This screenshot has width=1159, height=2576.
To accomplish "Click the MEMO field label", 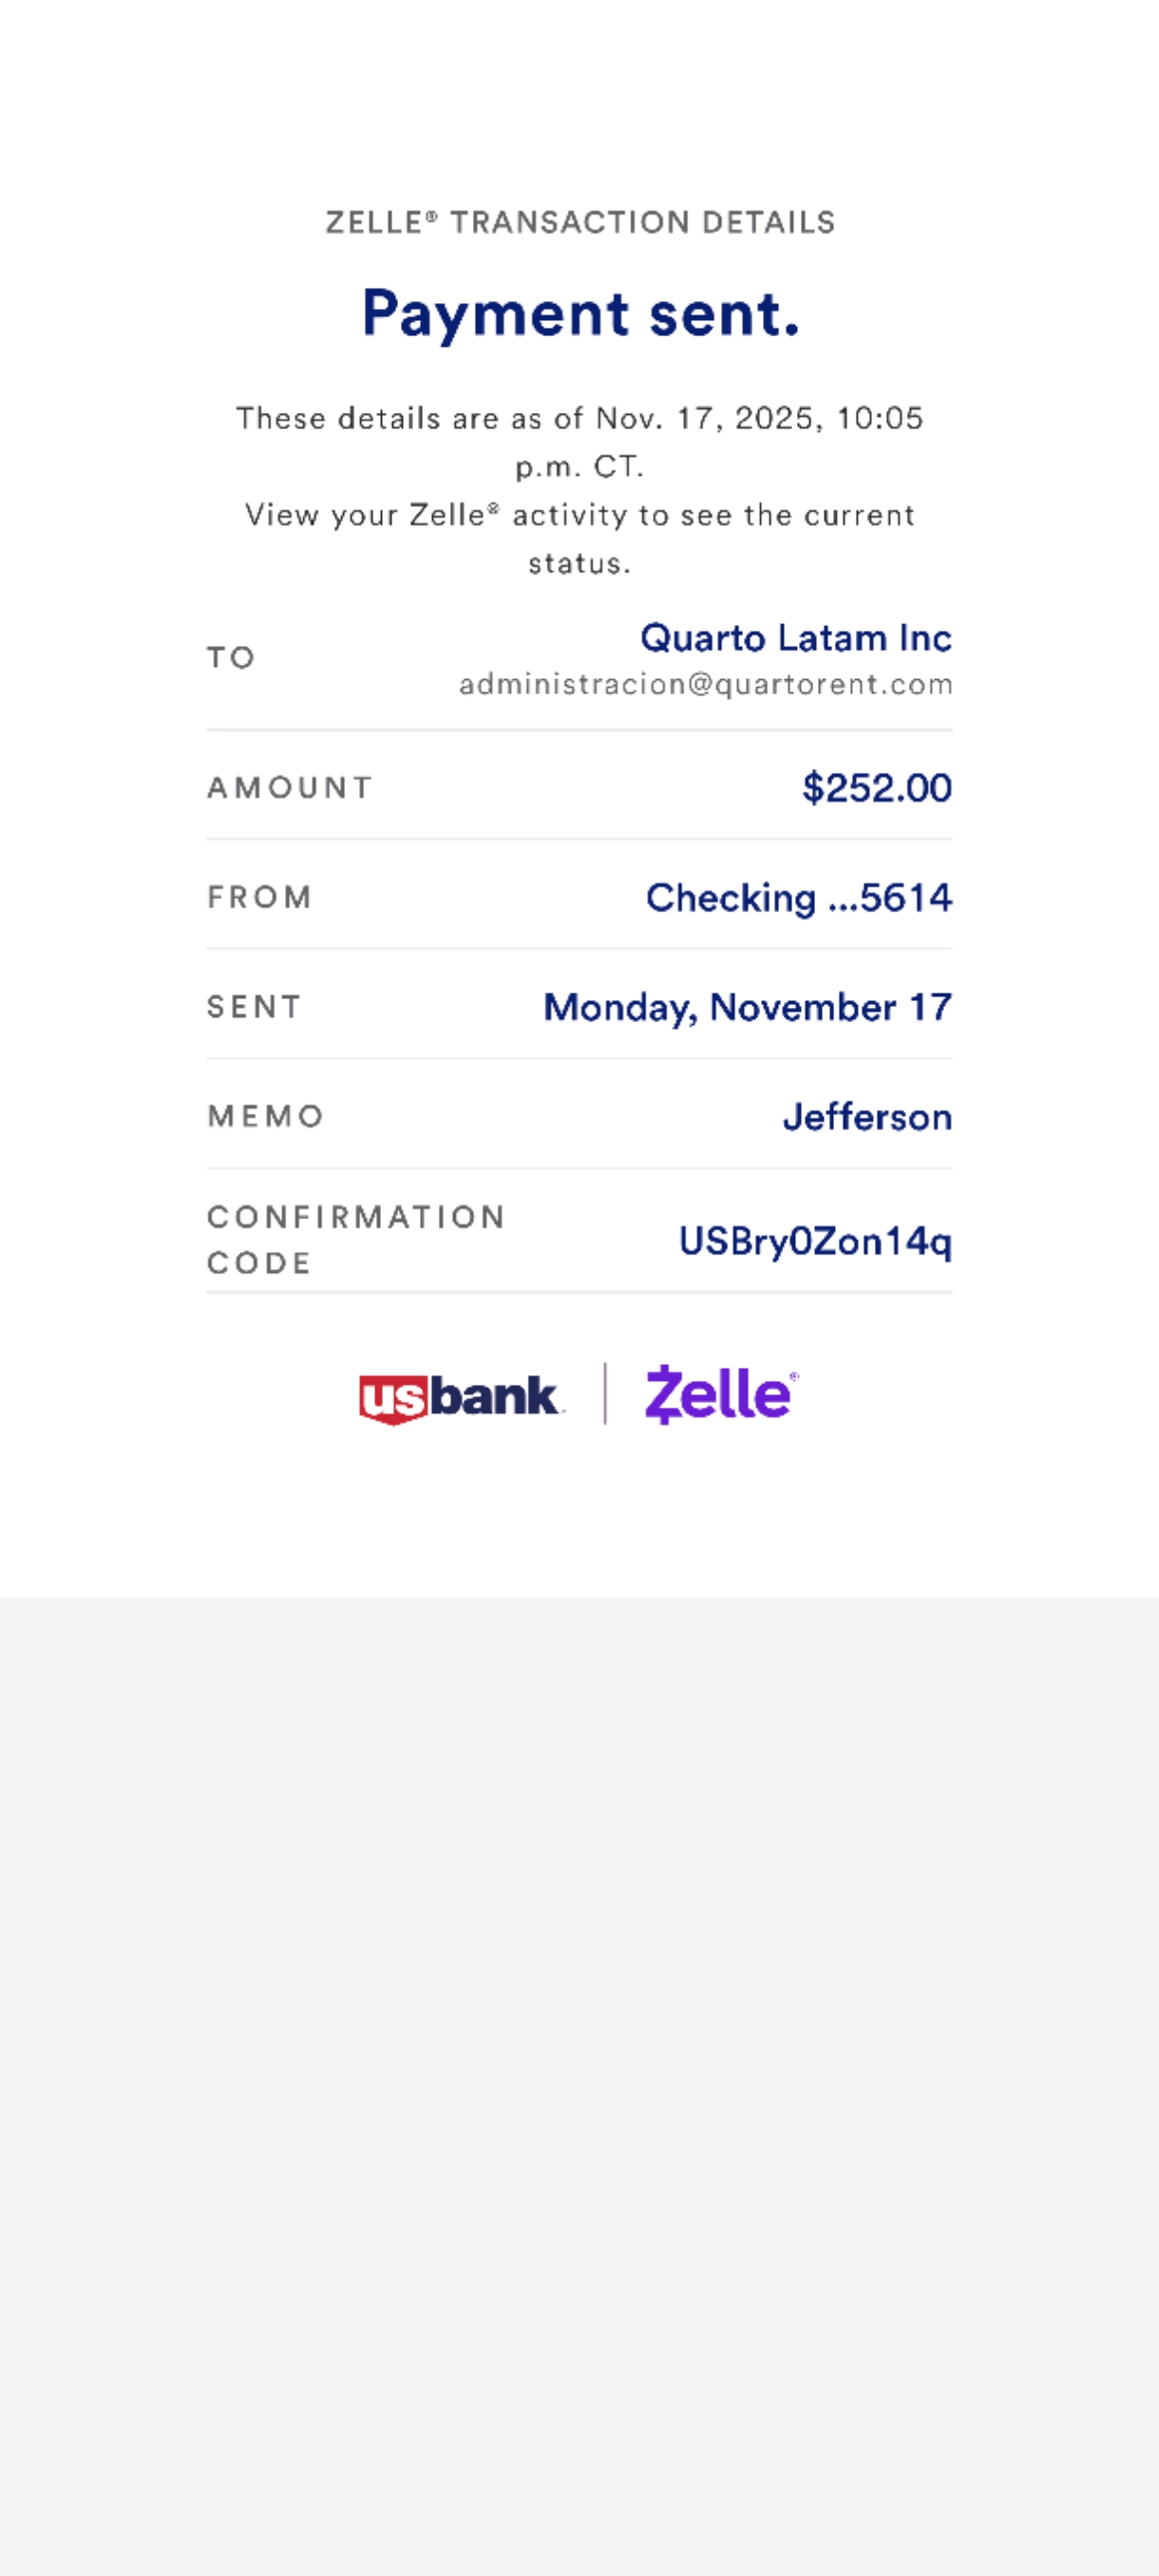I will tap(266, 1116).
